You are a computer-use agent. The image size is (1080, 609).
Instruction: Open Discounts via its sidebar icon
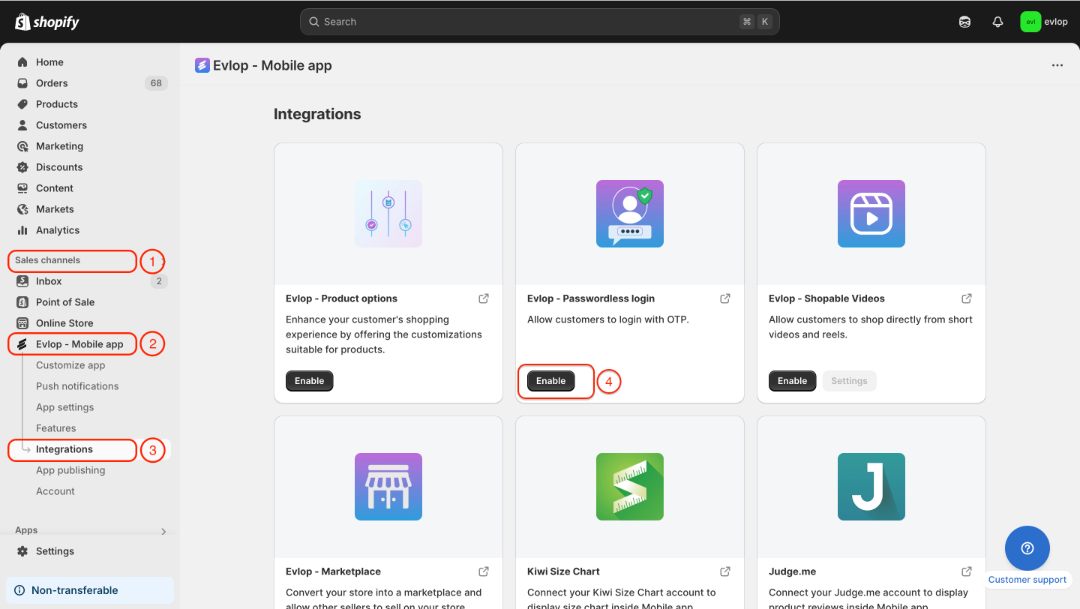23,167
